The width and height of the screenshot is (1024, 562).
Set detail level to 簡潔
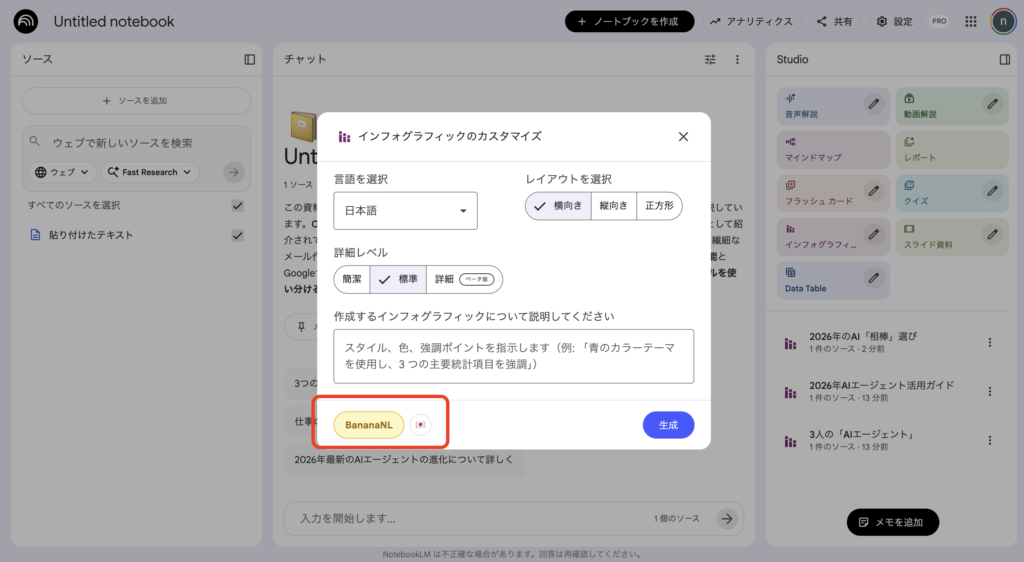(x=352, y=279)
